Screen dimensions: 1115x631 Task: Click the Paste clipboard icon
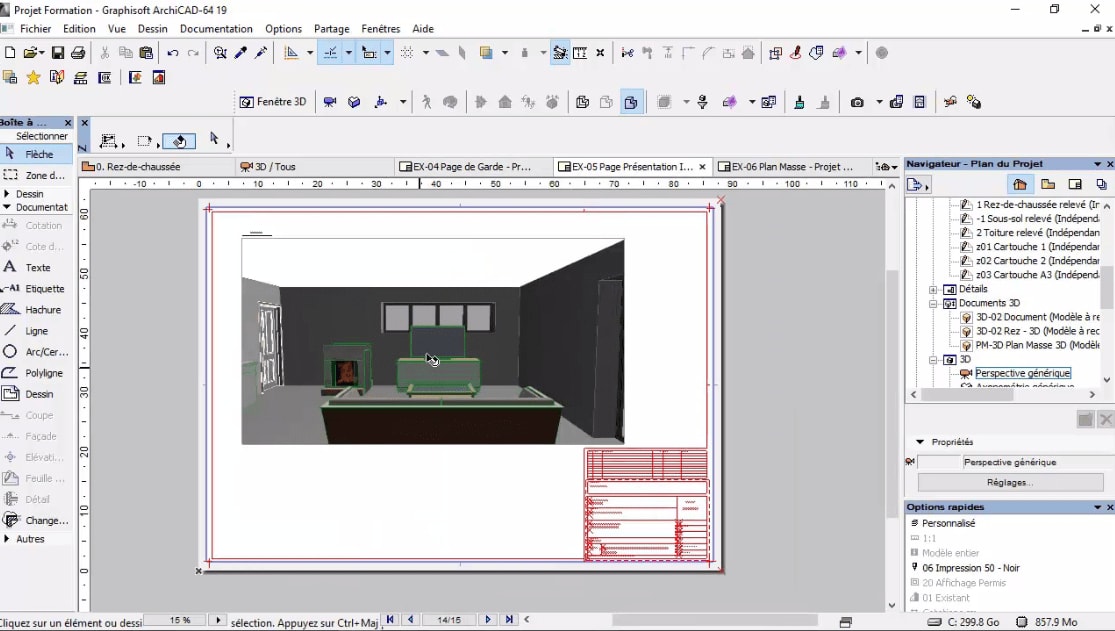pos(146,53)
